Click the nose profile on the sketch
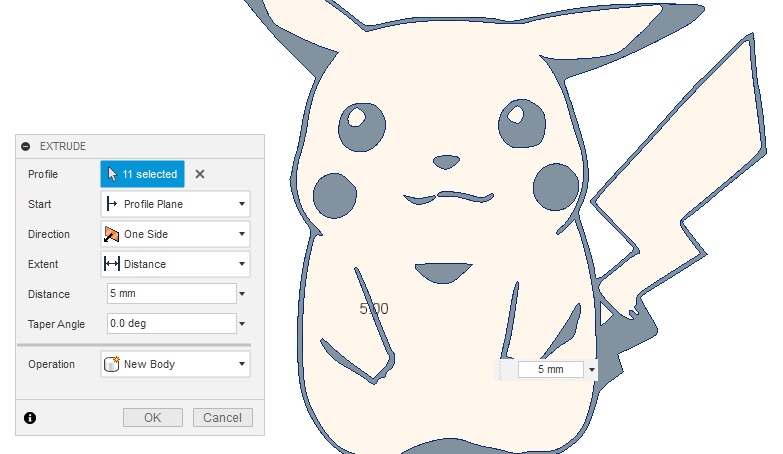 click(x=446, y=162)
